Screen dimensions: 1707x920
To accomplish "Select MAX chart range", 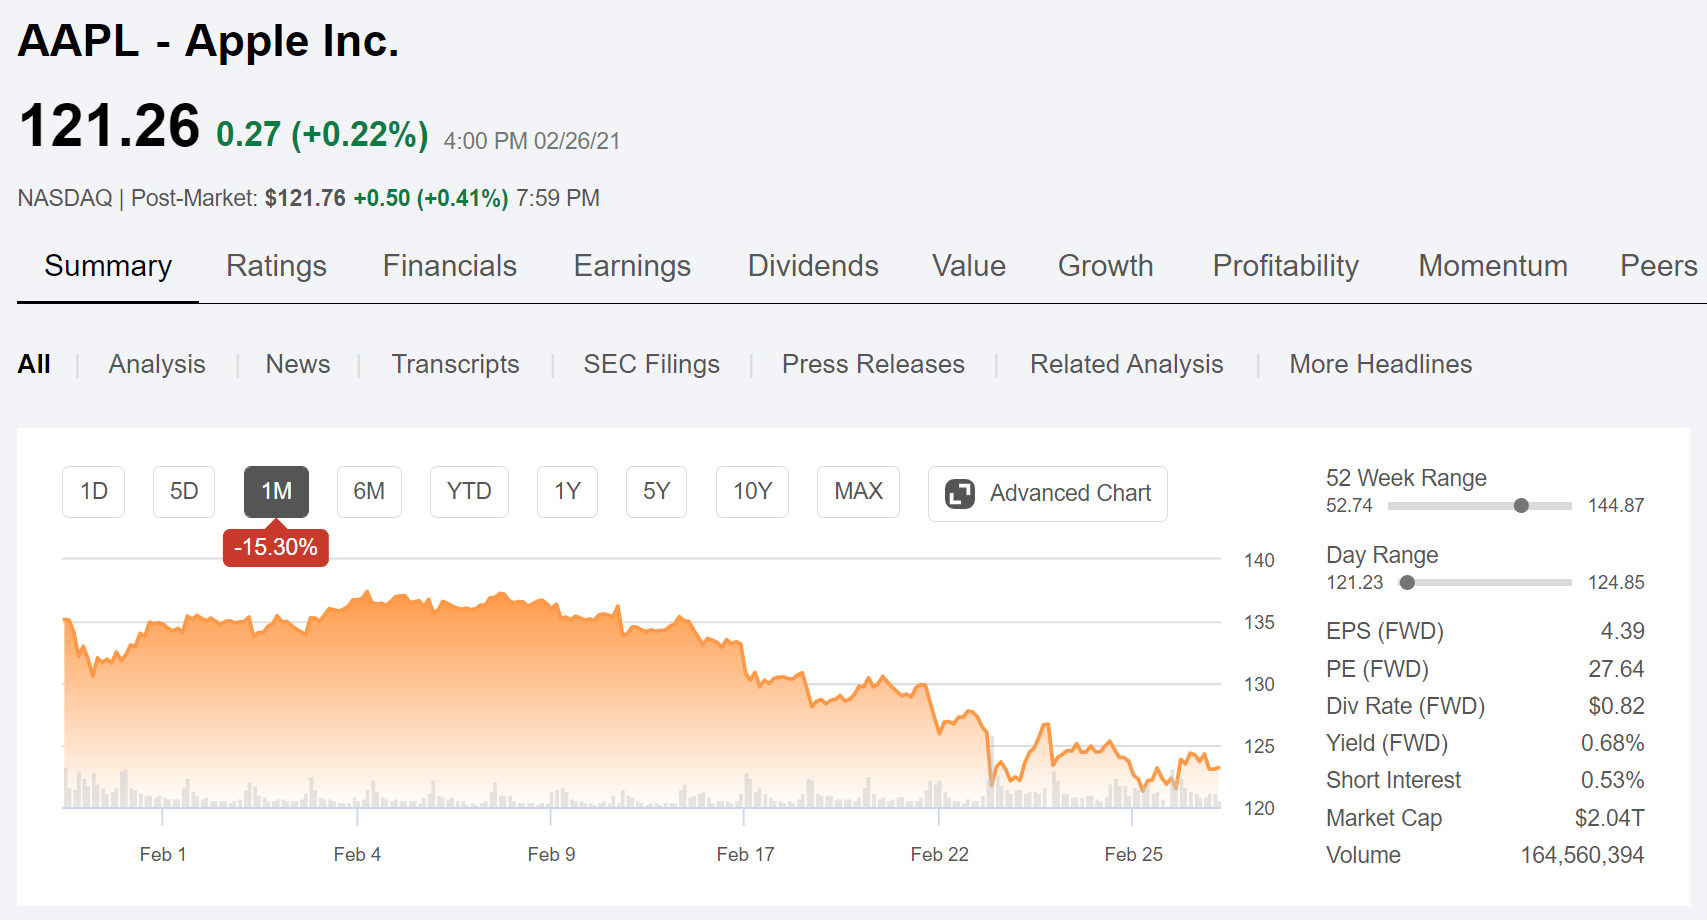I will [x=858, y=492].
